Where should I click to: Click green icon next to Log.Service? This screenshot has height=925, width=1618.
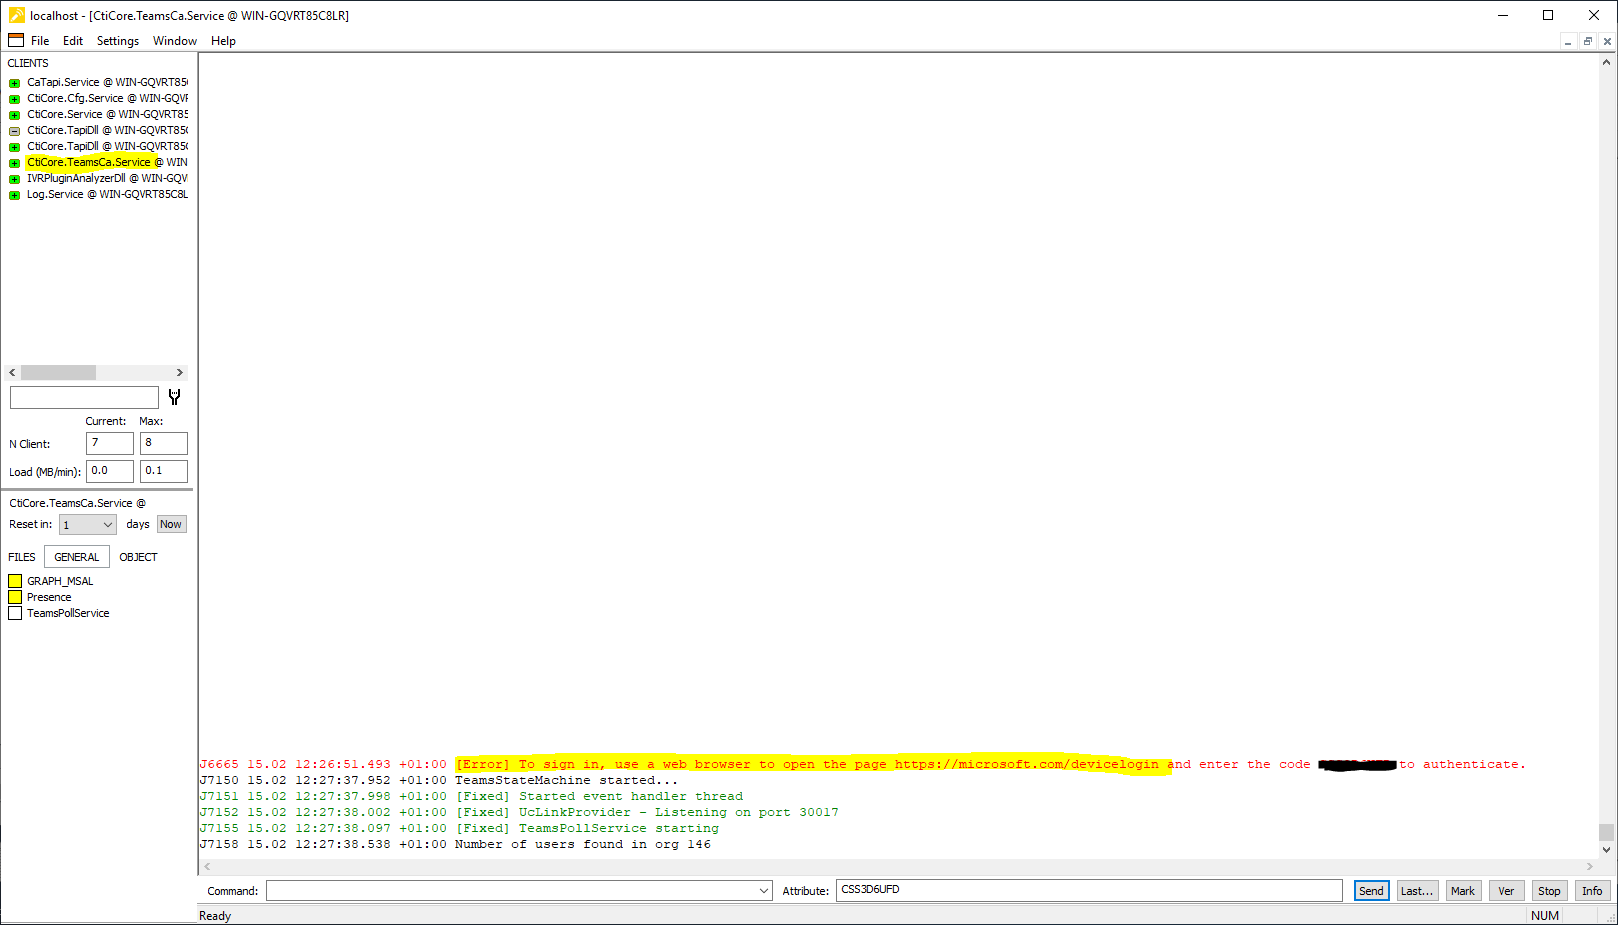tap(15, 195)
